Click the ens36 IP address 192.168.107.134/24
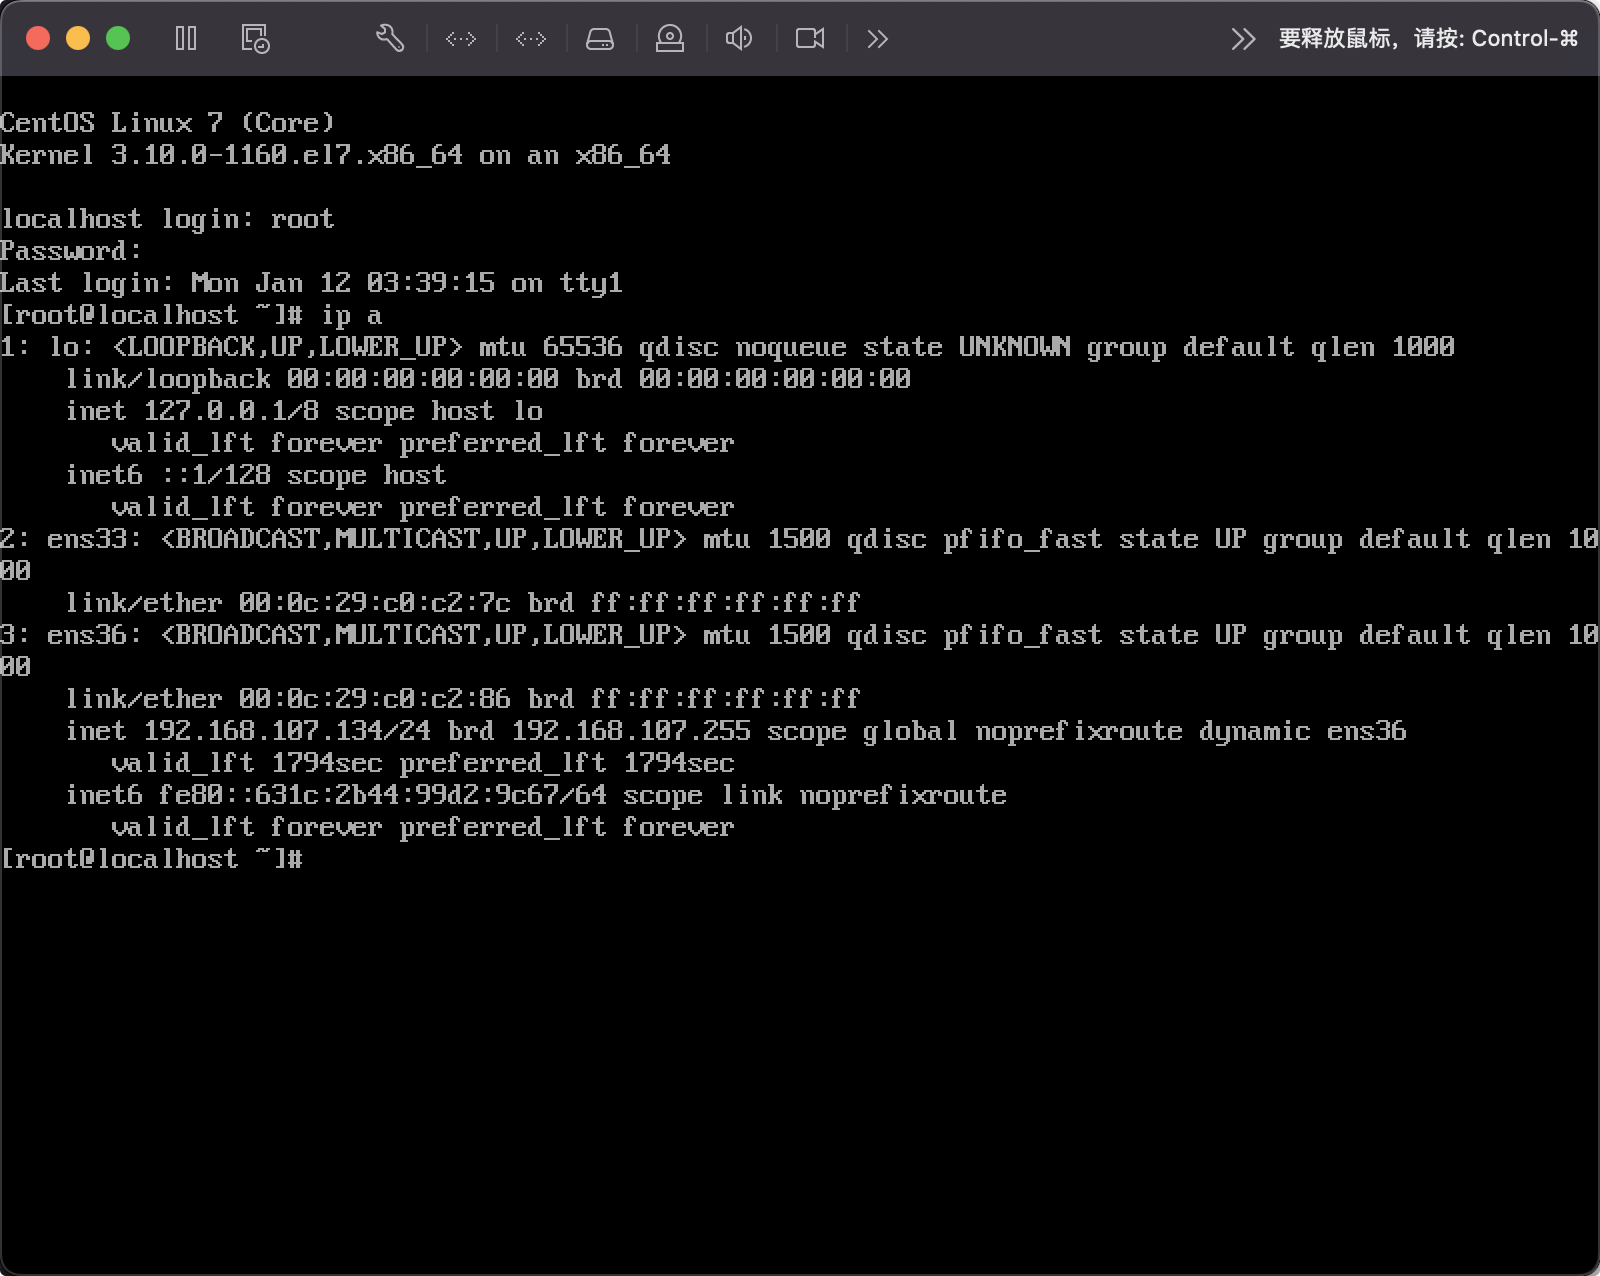This screenshot has width=1600, height=1276. coord(287,731)
